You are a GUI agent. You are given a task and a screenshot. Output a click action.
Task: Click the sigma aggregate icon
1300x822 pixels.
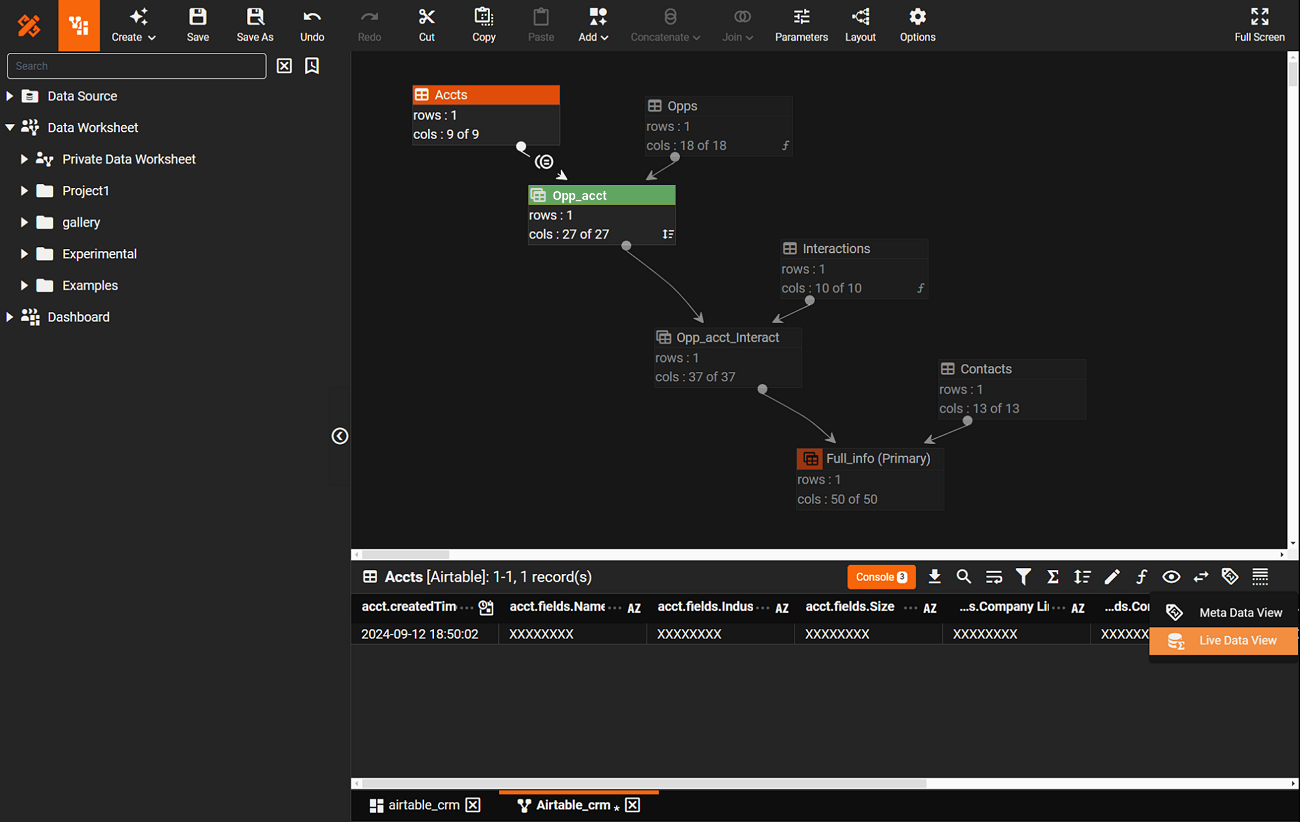click(x=1052, y=577)
